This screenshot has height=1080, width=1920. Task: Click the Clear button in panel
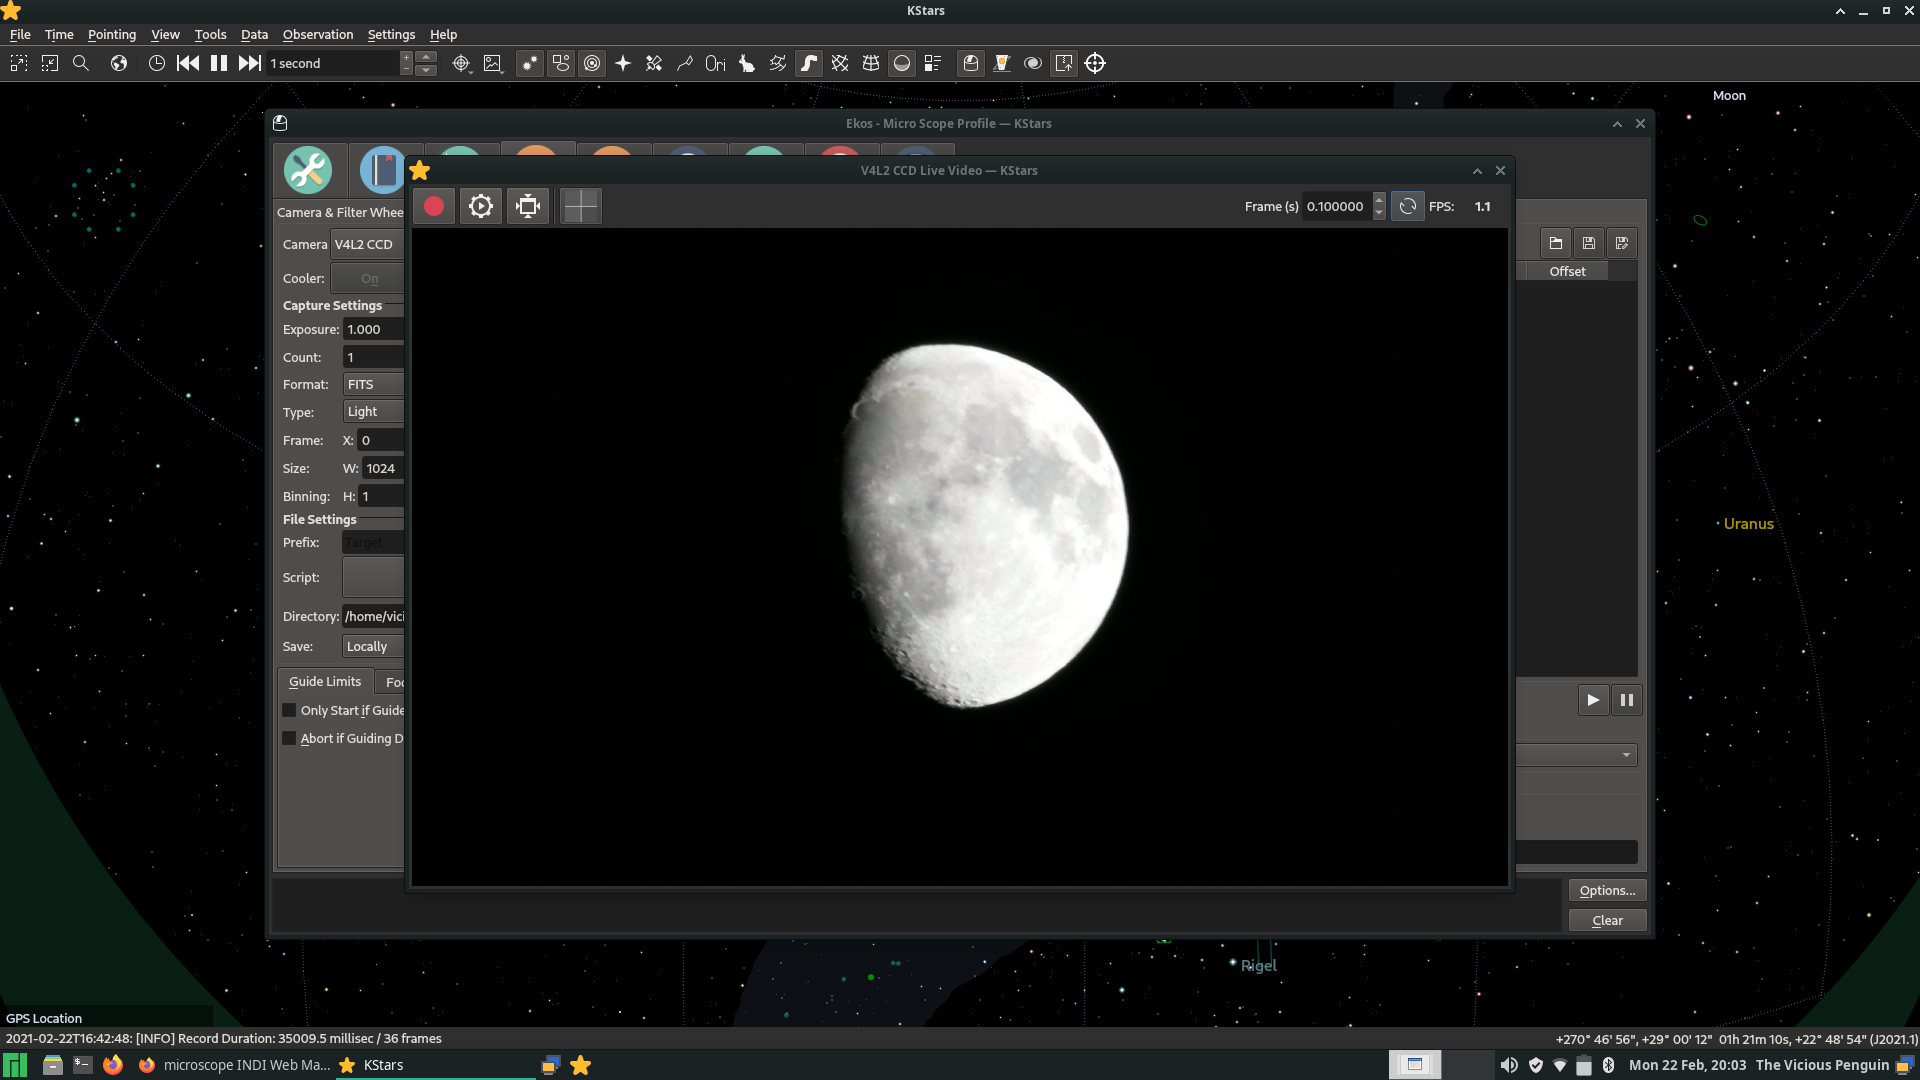[1607, 919]
